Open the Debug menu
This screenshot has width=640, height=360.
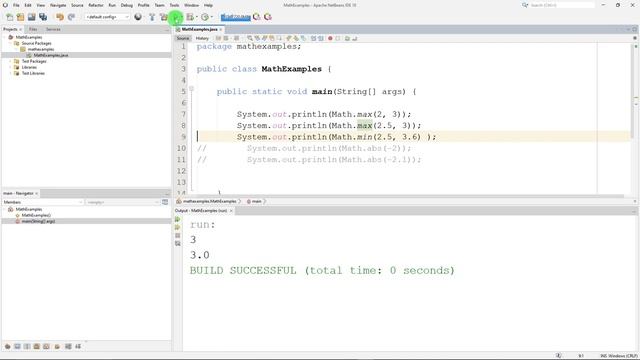pos(127,5)
